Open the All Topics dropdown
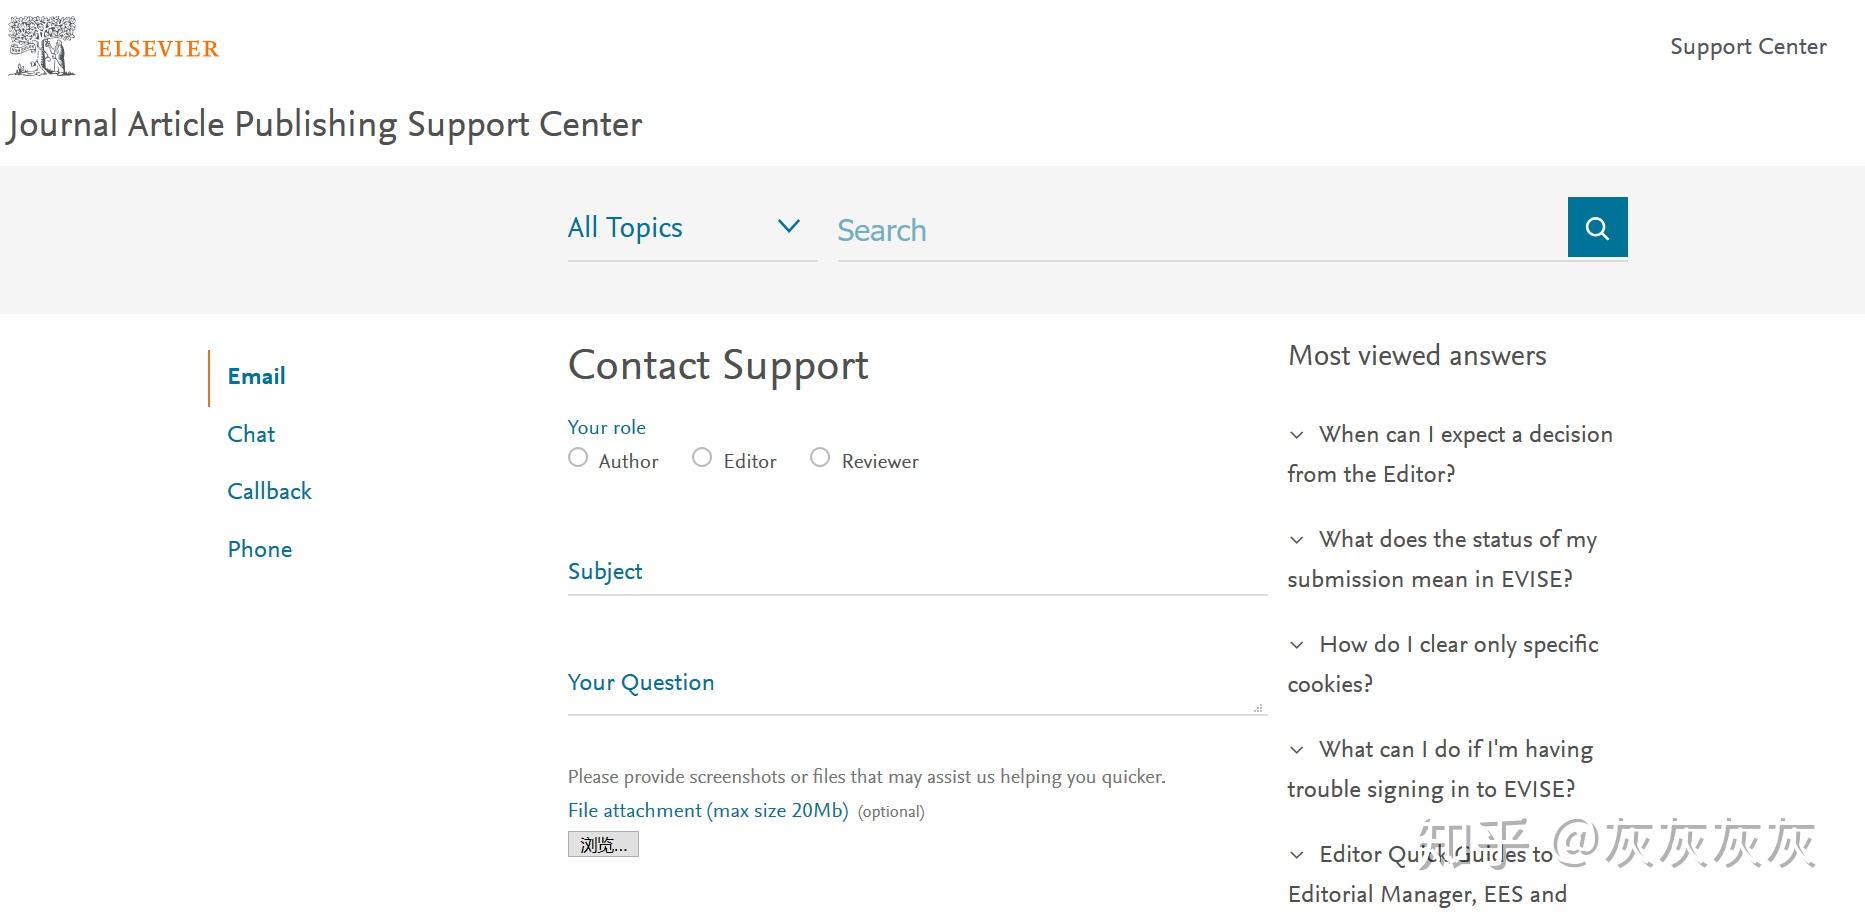This screenshot has height=918, width=1865. (x=691, y=228)
